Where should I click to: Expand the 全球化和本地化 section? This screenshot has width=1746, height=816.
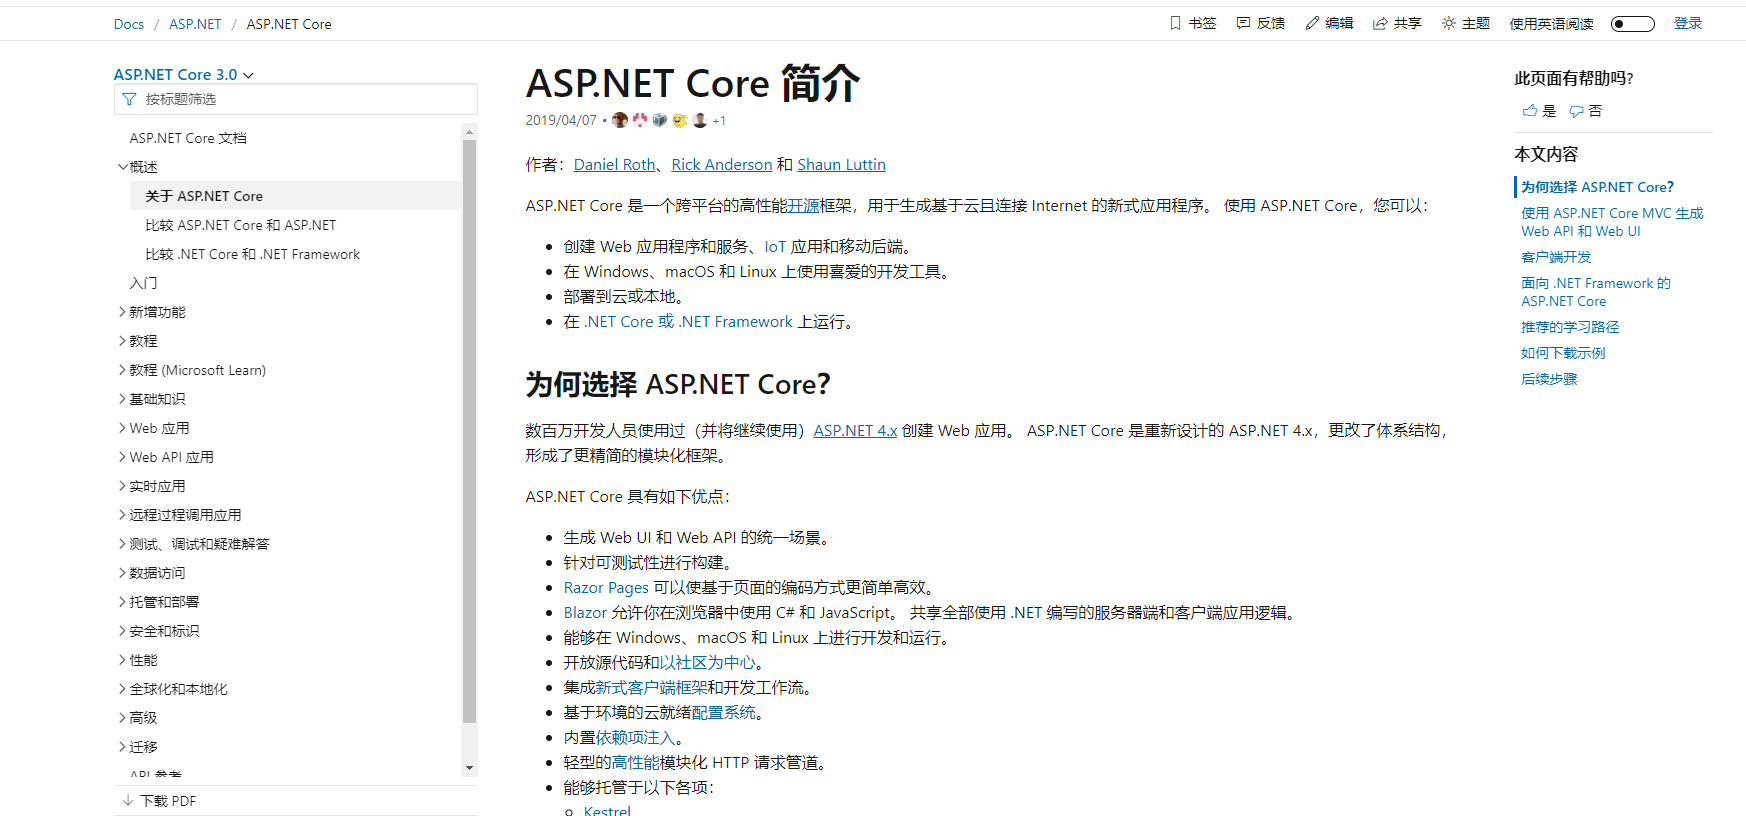123,689
